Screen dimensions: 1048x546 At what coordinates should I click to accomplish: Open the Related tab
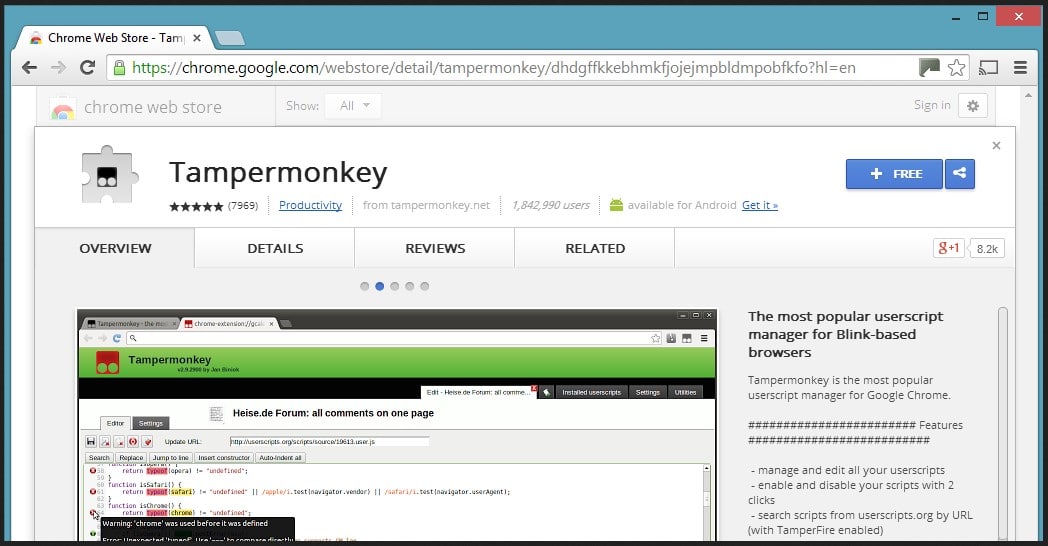[x=595, y=248]
